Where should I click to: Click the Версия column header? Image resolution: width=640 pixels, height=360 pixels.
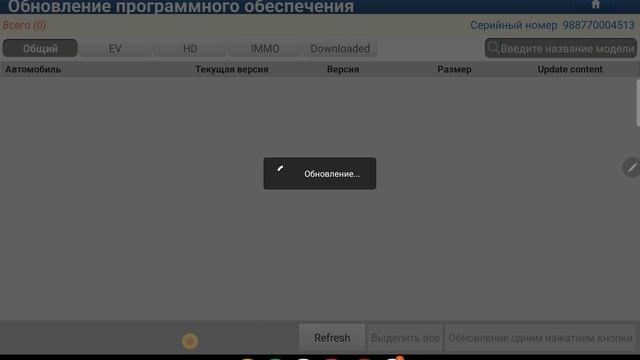[343, 69]
